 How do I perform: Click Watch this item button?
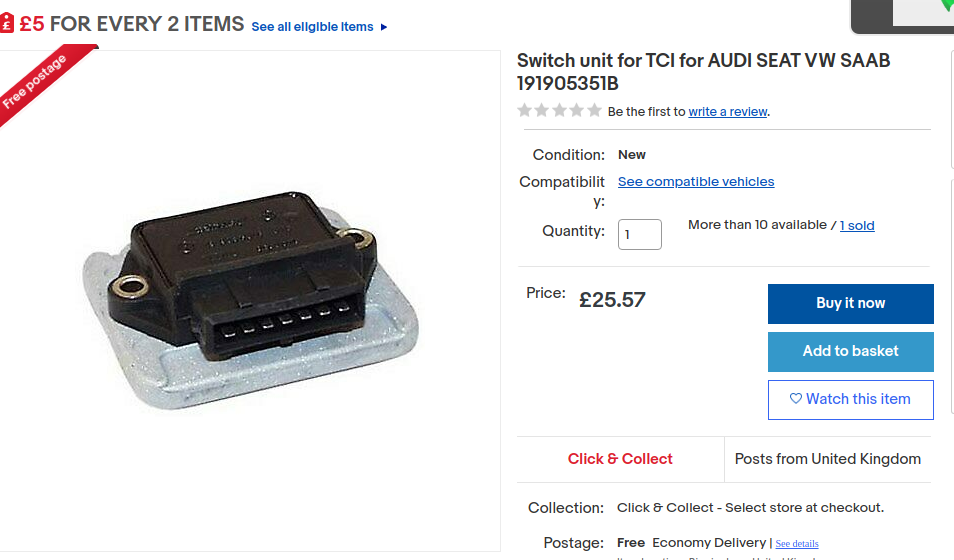pos(851,400)
